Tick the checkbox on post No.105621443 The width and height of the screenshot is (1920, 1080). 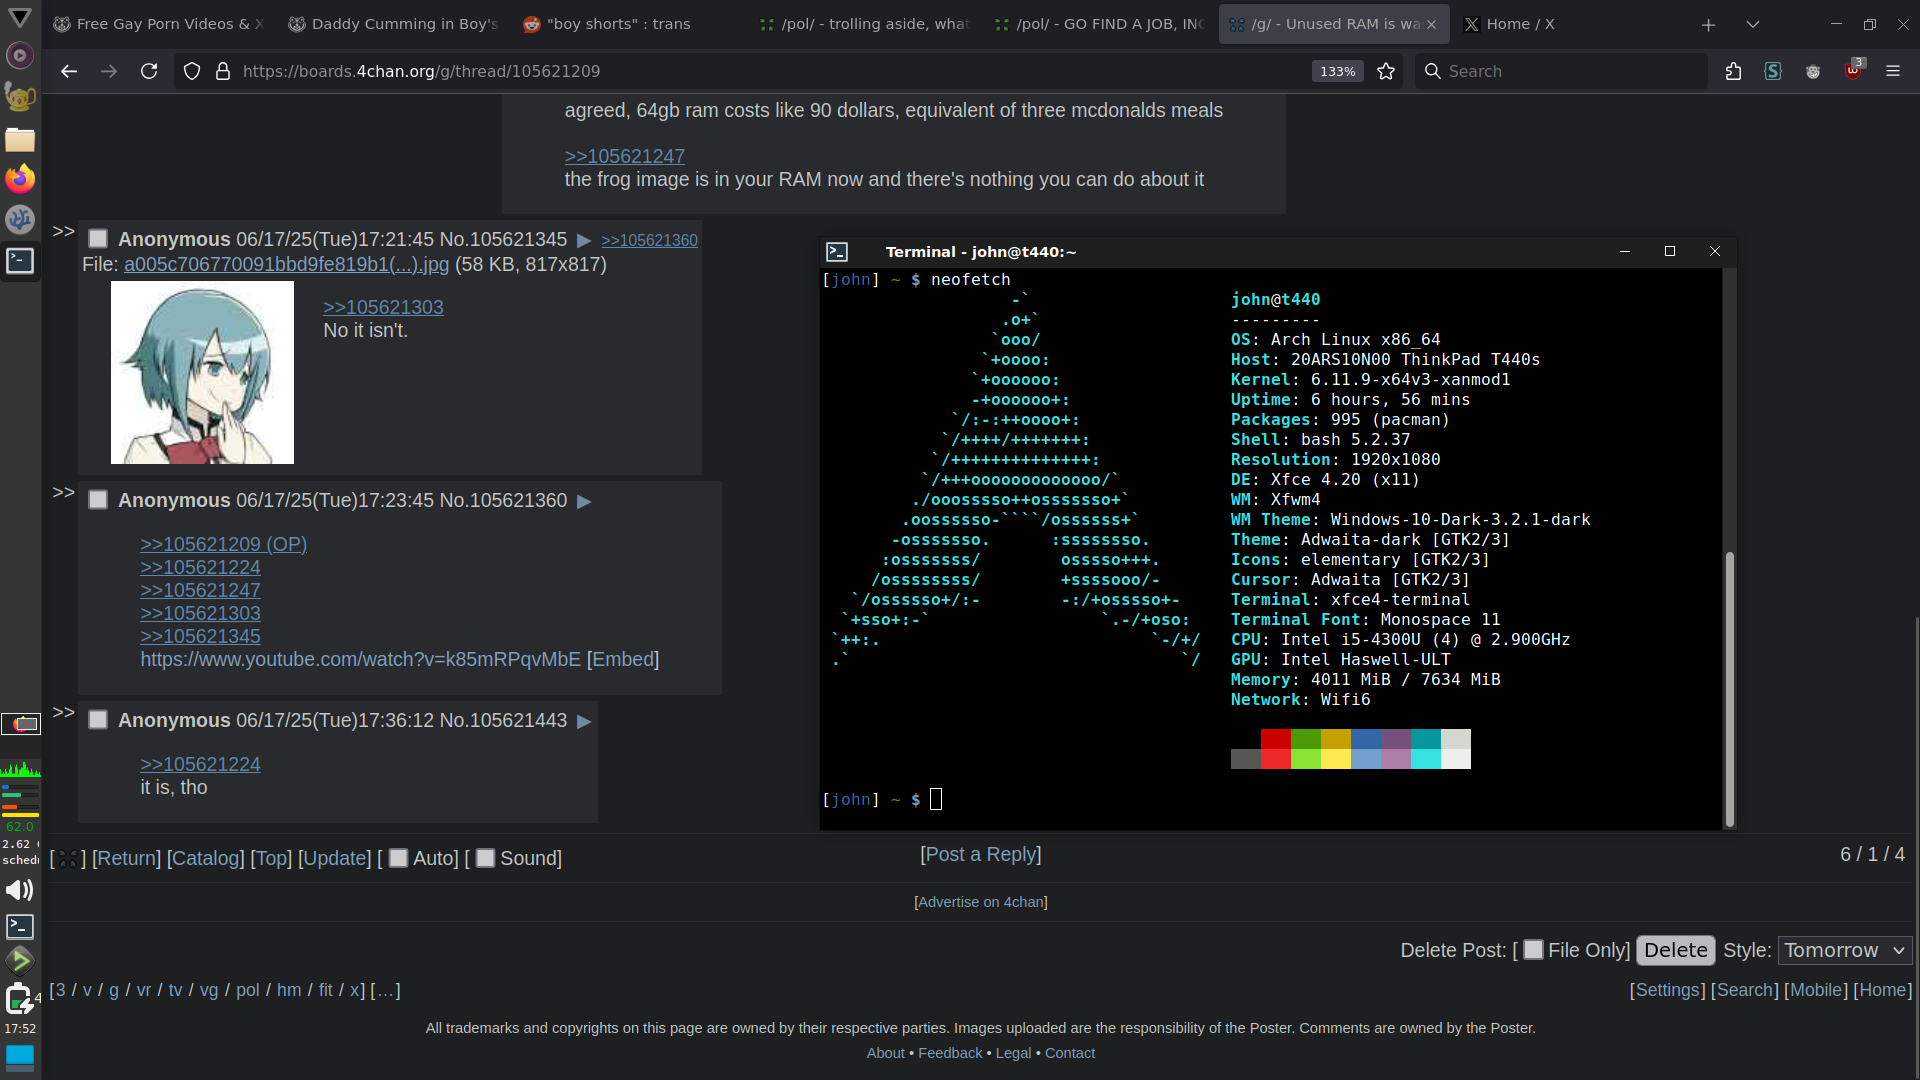[x=98, y=720]
